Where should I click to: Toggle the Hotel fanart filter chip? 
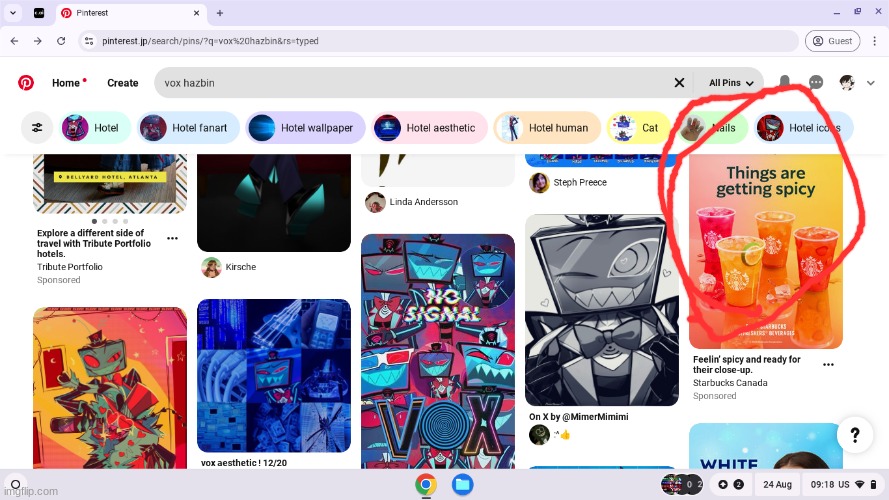pyautogui.click(x=186, y=128)
